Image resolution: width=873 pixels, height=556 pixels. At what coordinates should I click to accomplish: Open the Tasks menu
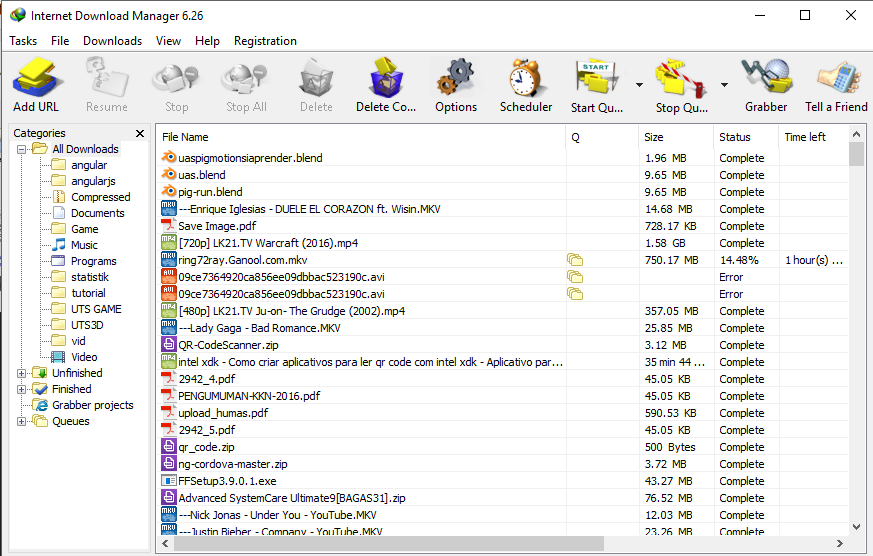23,41
